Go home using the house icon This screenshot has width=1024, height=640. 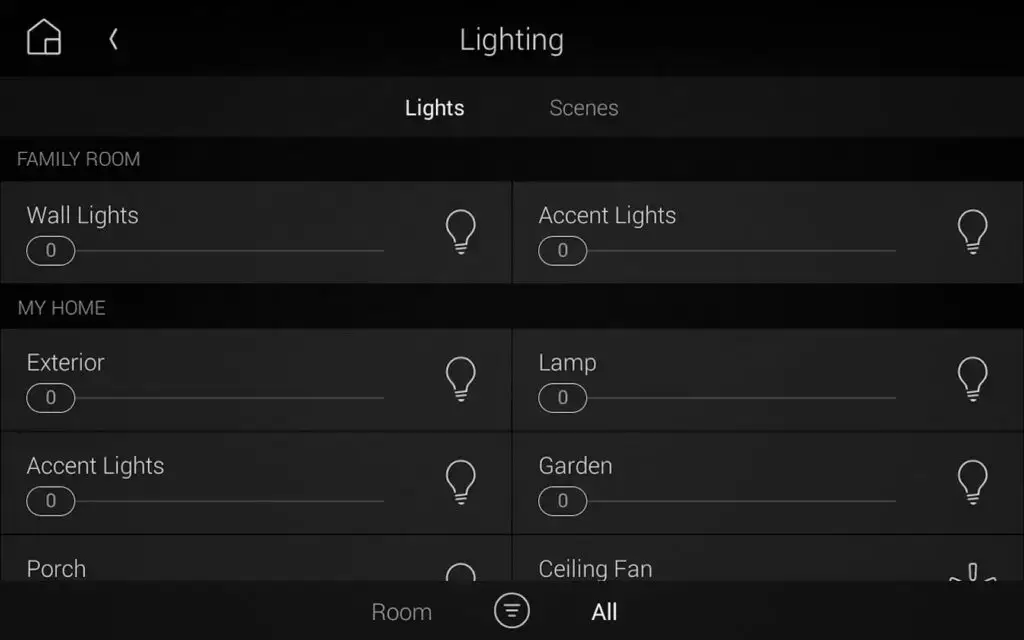[43, 37]
